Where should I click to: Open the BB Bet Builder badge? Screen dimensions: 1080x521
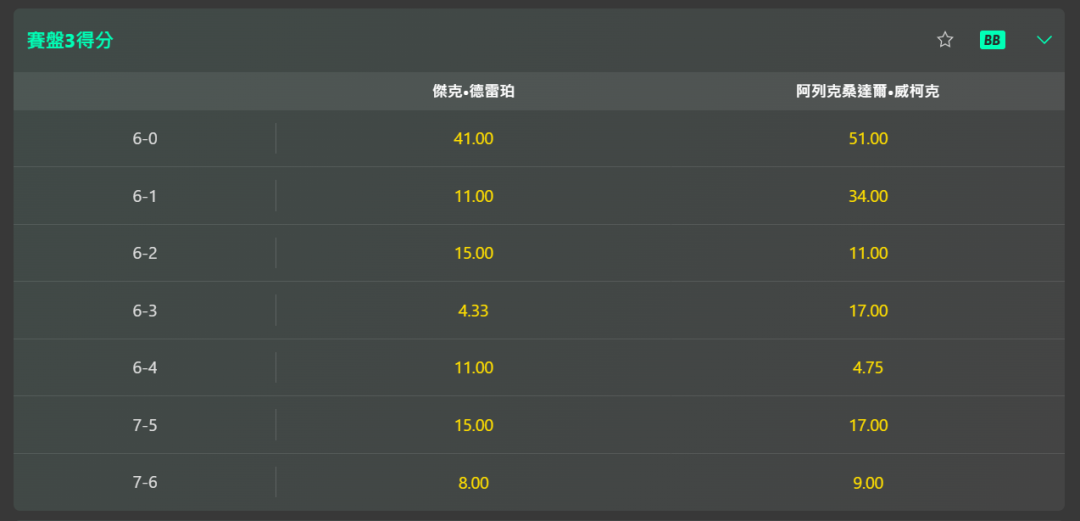993,40
